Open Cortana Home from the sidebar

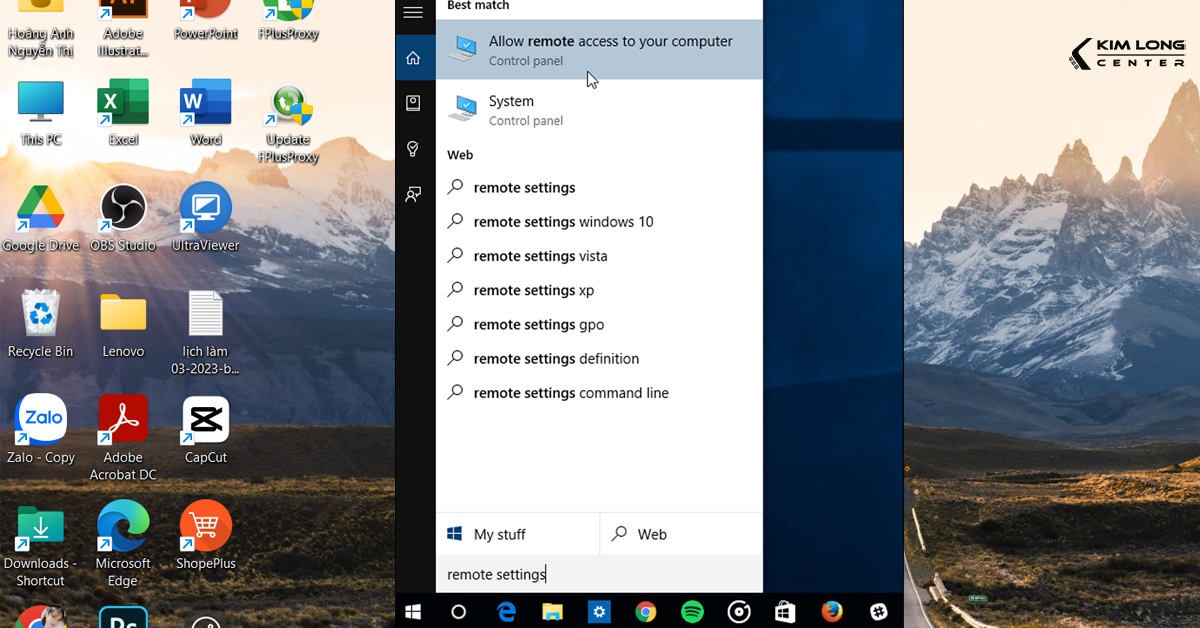coord(413,57)
